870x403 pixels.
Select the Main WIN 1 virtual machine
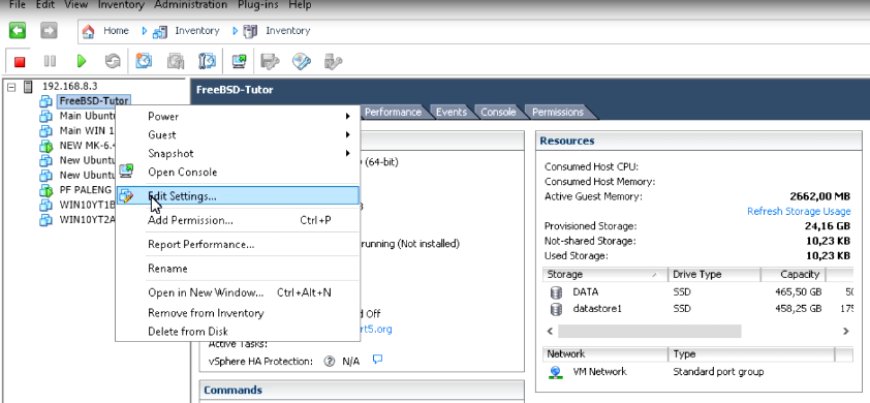[87, 131]
